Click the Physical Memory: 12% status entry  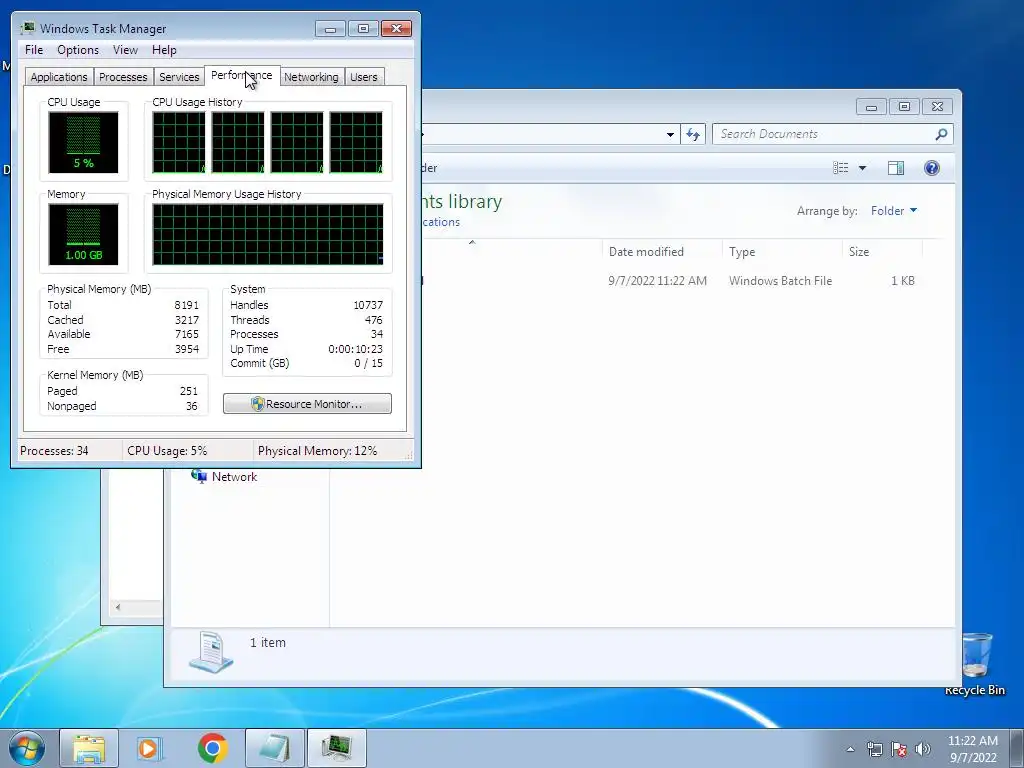317,451
